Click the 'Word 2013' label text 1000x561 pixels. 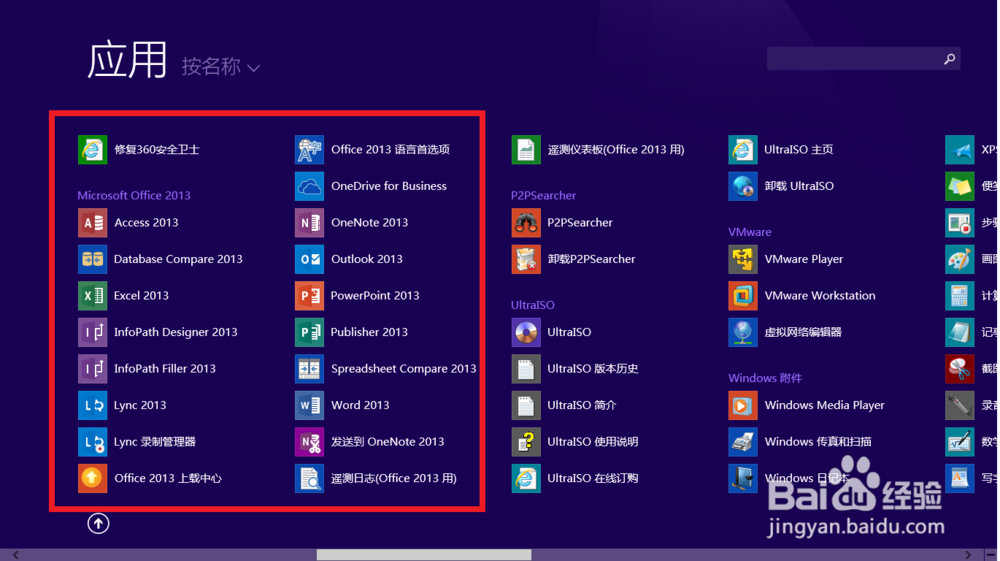(360, 405)
